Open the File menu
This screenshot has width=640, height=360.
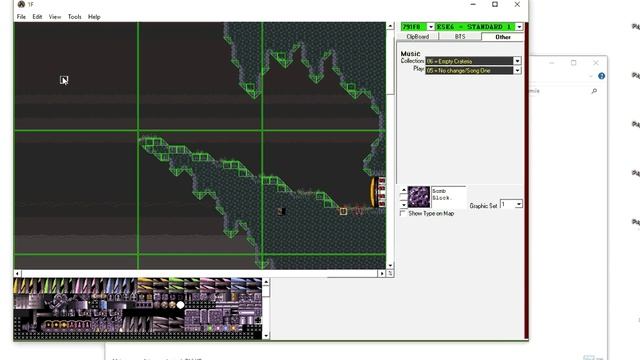point(21,17)
